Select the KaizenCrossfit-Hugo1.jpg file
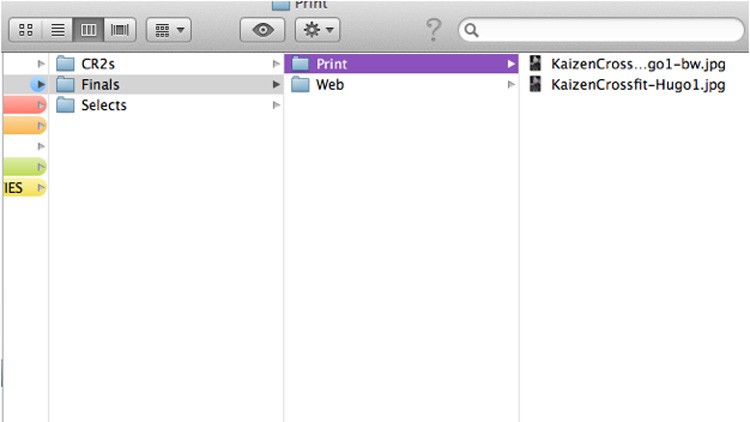 [637, 85]
